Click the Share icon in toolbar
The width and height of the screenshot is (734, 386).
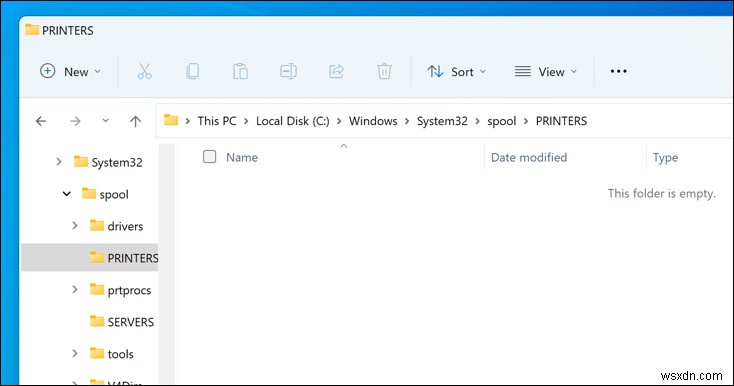(337, 71)
